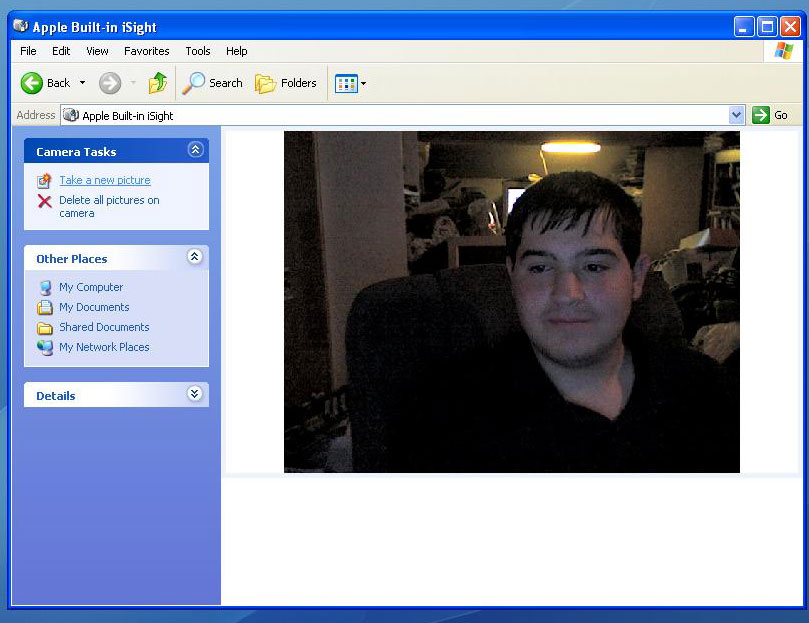The image size is (809, 623).
Task: Select the iSight camera preview image
Action: pos(512,302)
